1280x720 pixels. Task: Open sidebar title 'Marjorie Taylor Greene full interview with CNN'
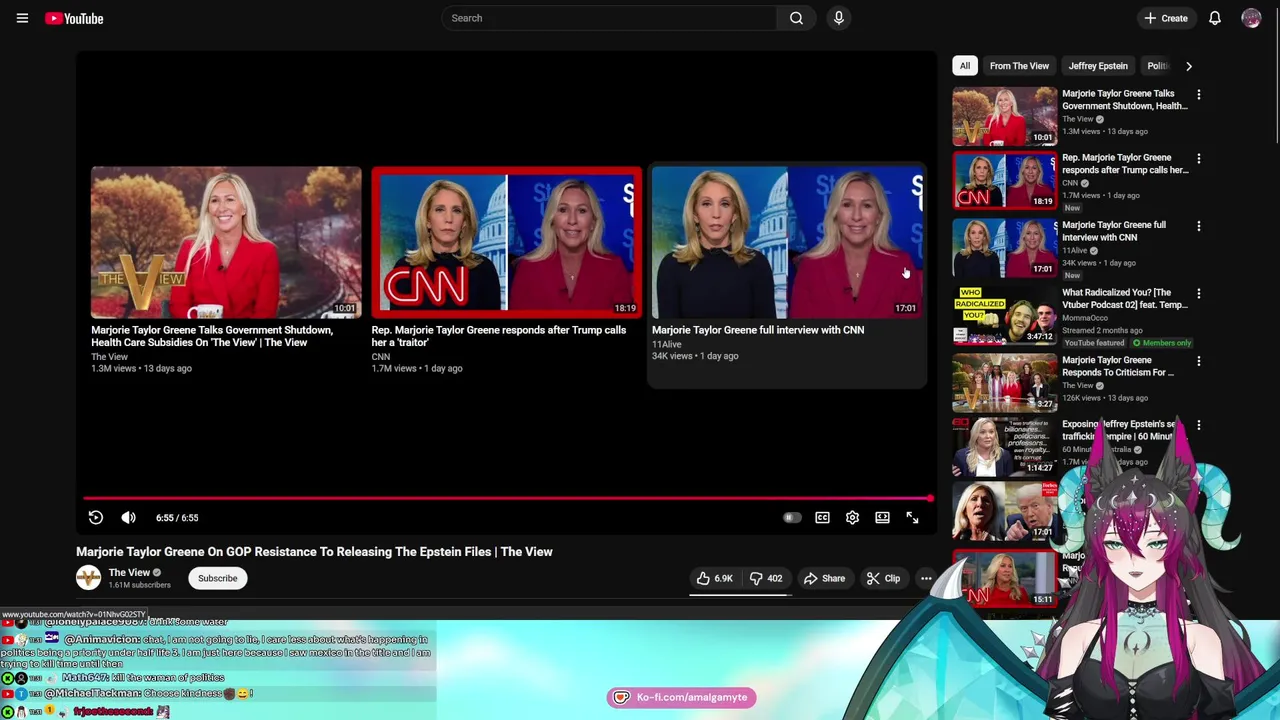[1114, 231]
